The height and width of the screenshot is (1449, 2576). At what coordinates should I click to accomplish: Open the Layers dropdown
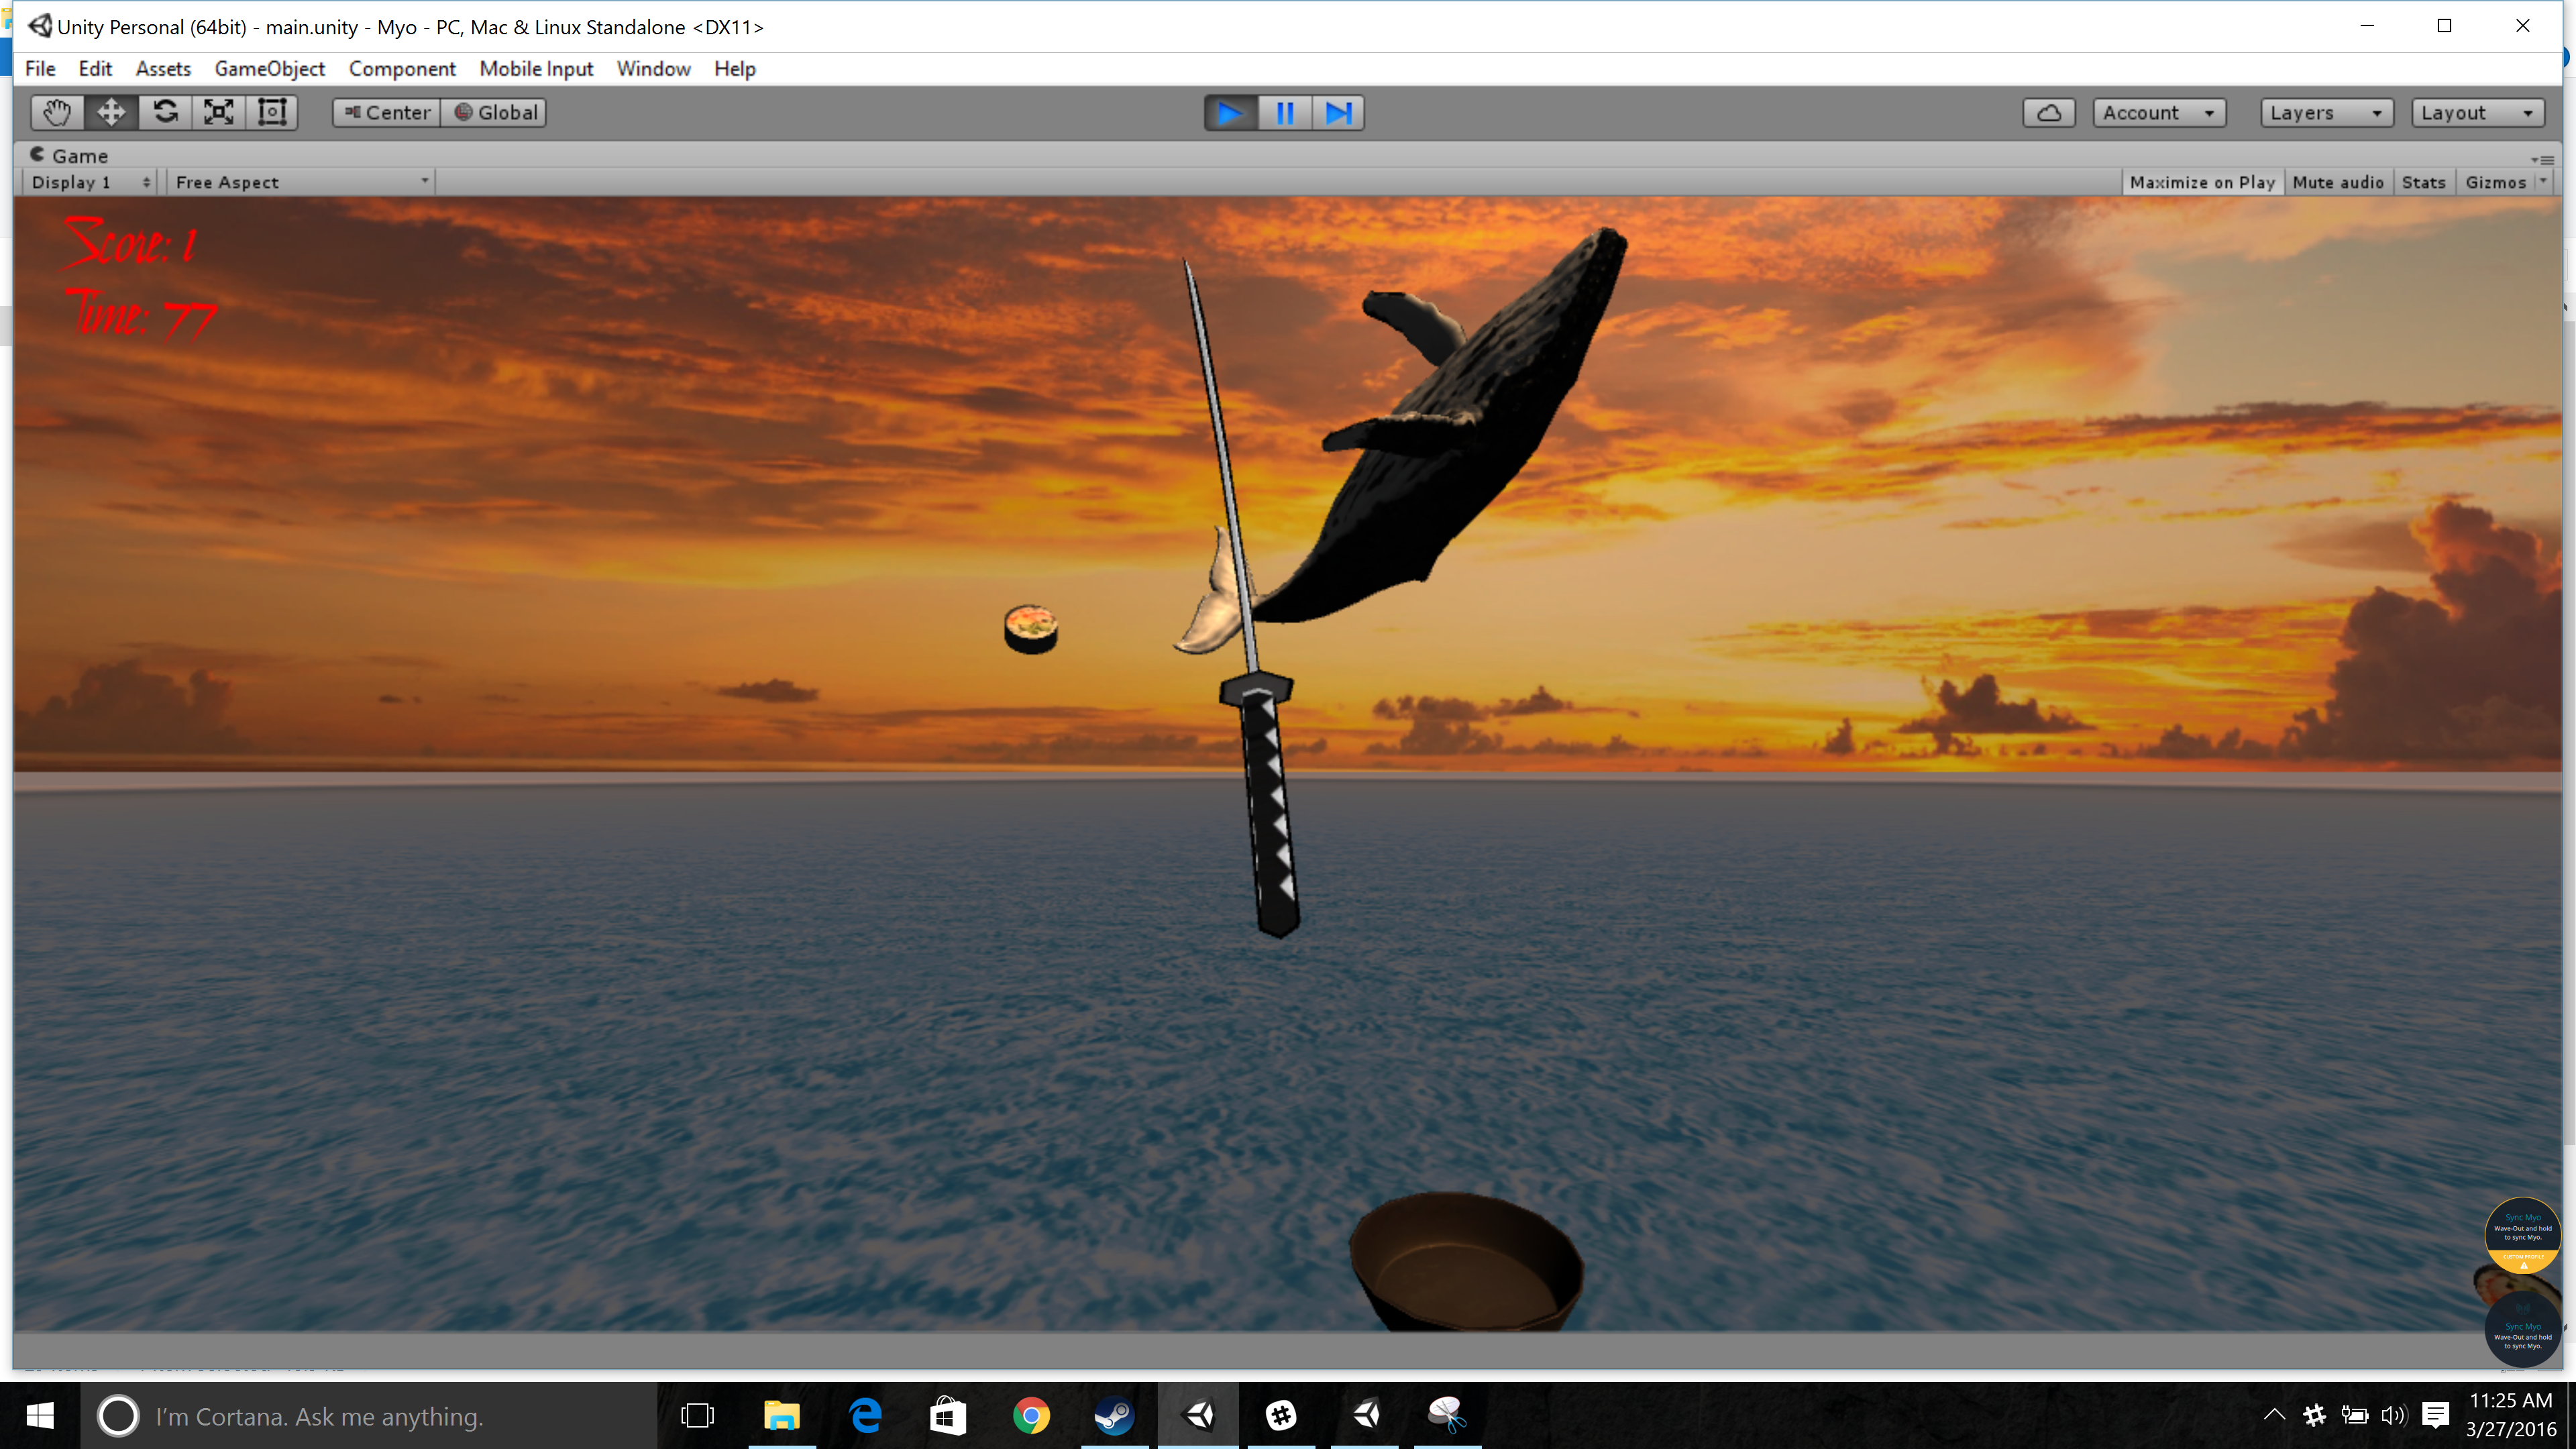2326,113
